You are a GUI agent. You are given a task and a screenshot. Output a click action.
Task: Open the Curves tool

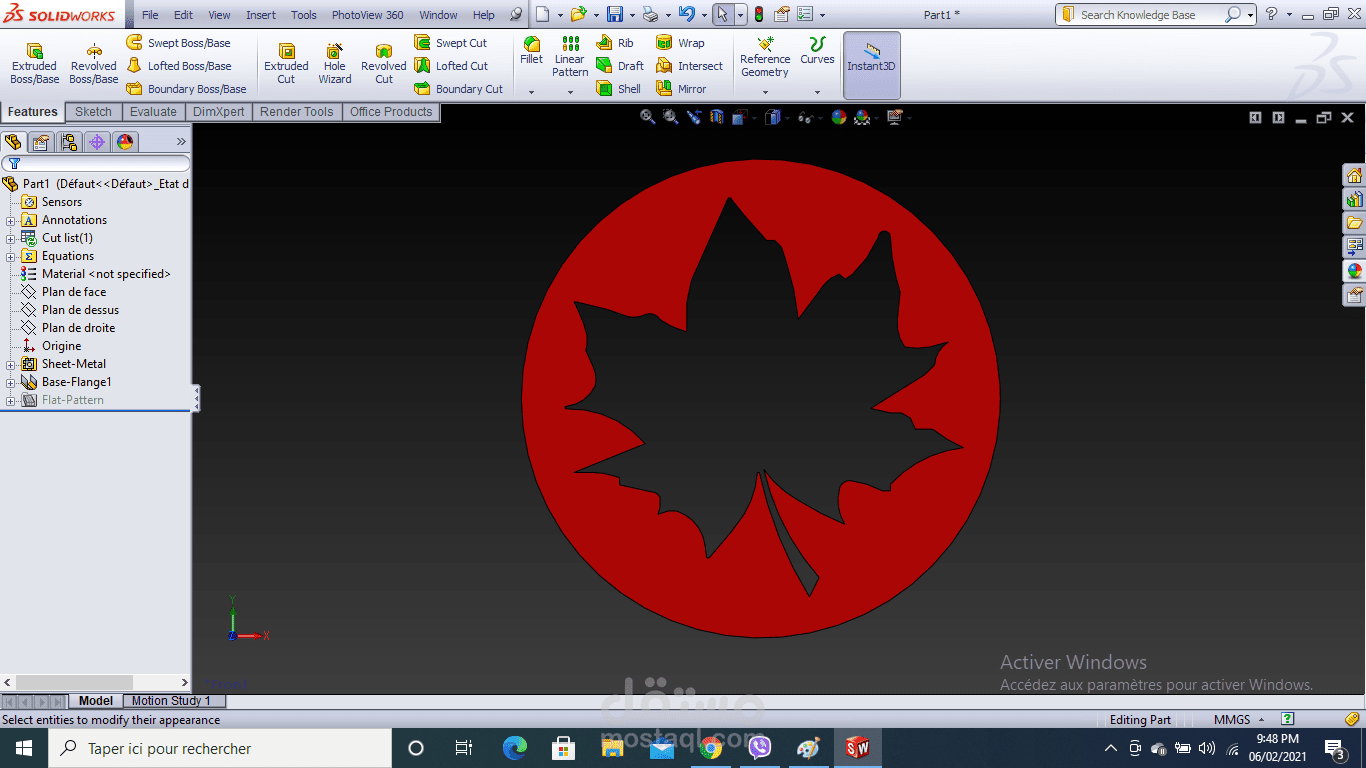coord(817,50)
